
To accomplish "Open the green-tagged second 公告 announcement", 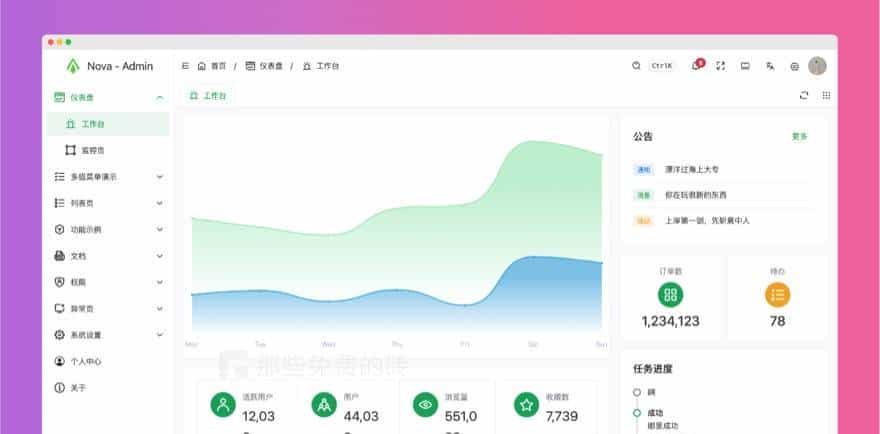I will point(695,195).
